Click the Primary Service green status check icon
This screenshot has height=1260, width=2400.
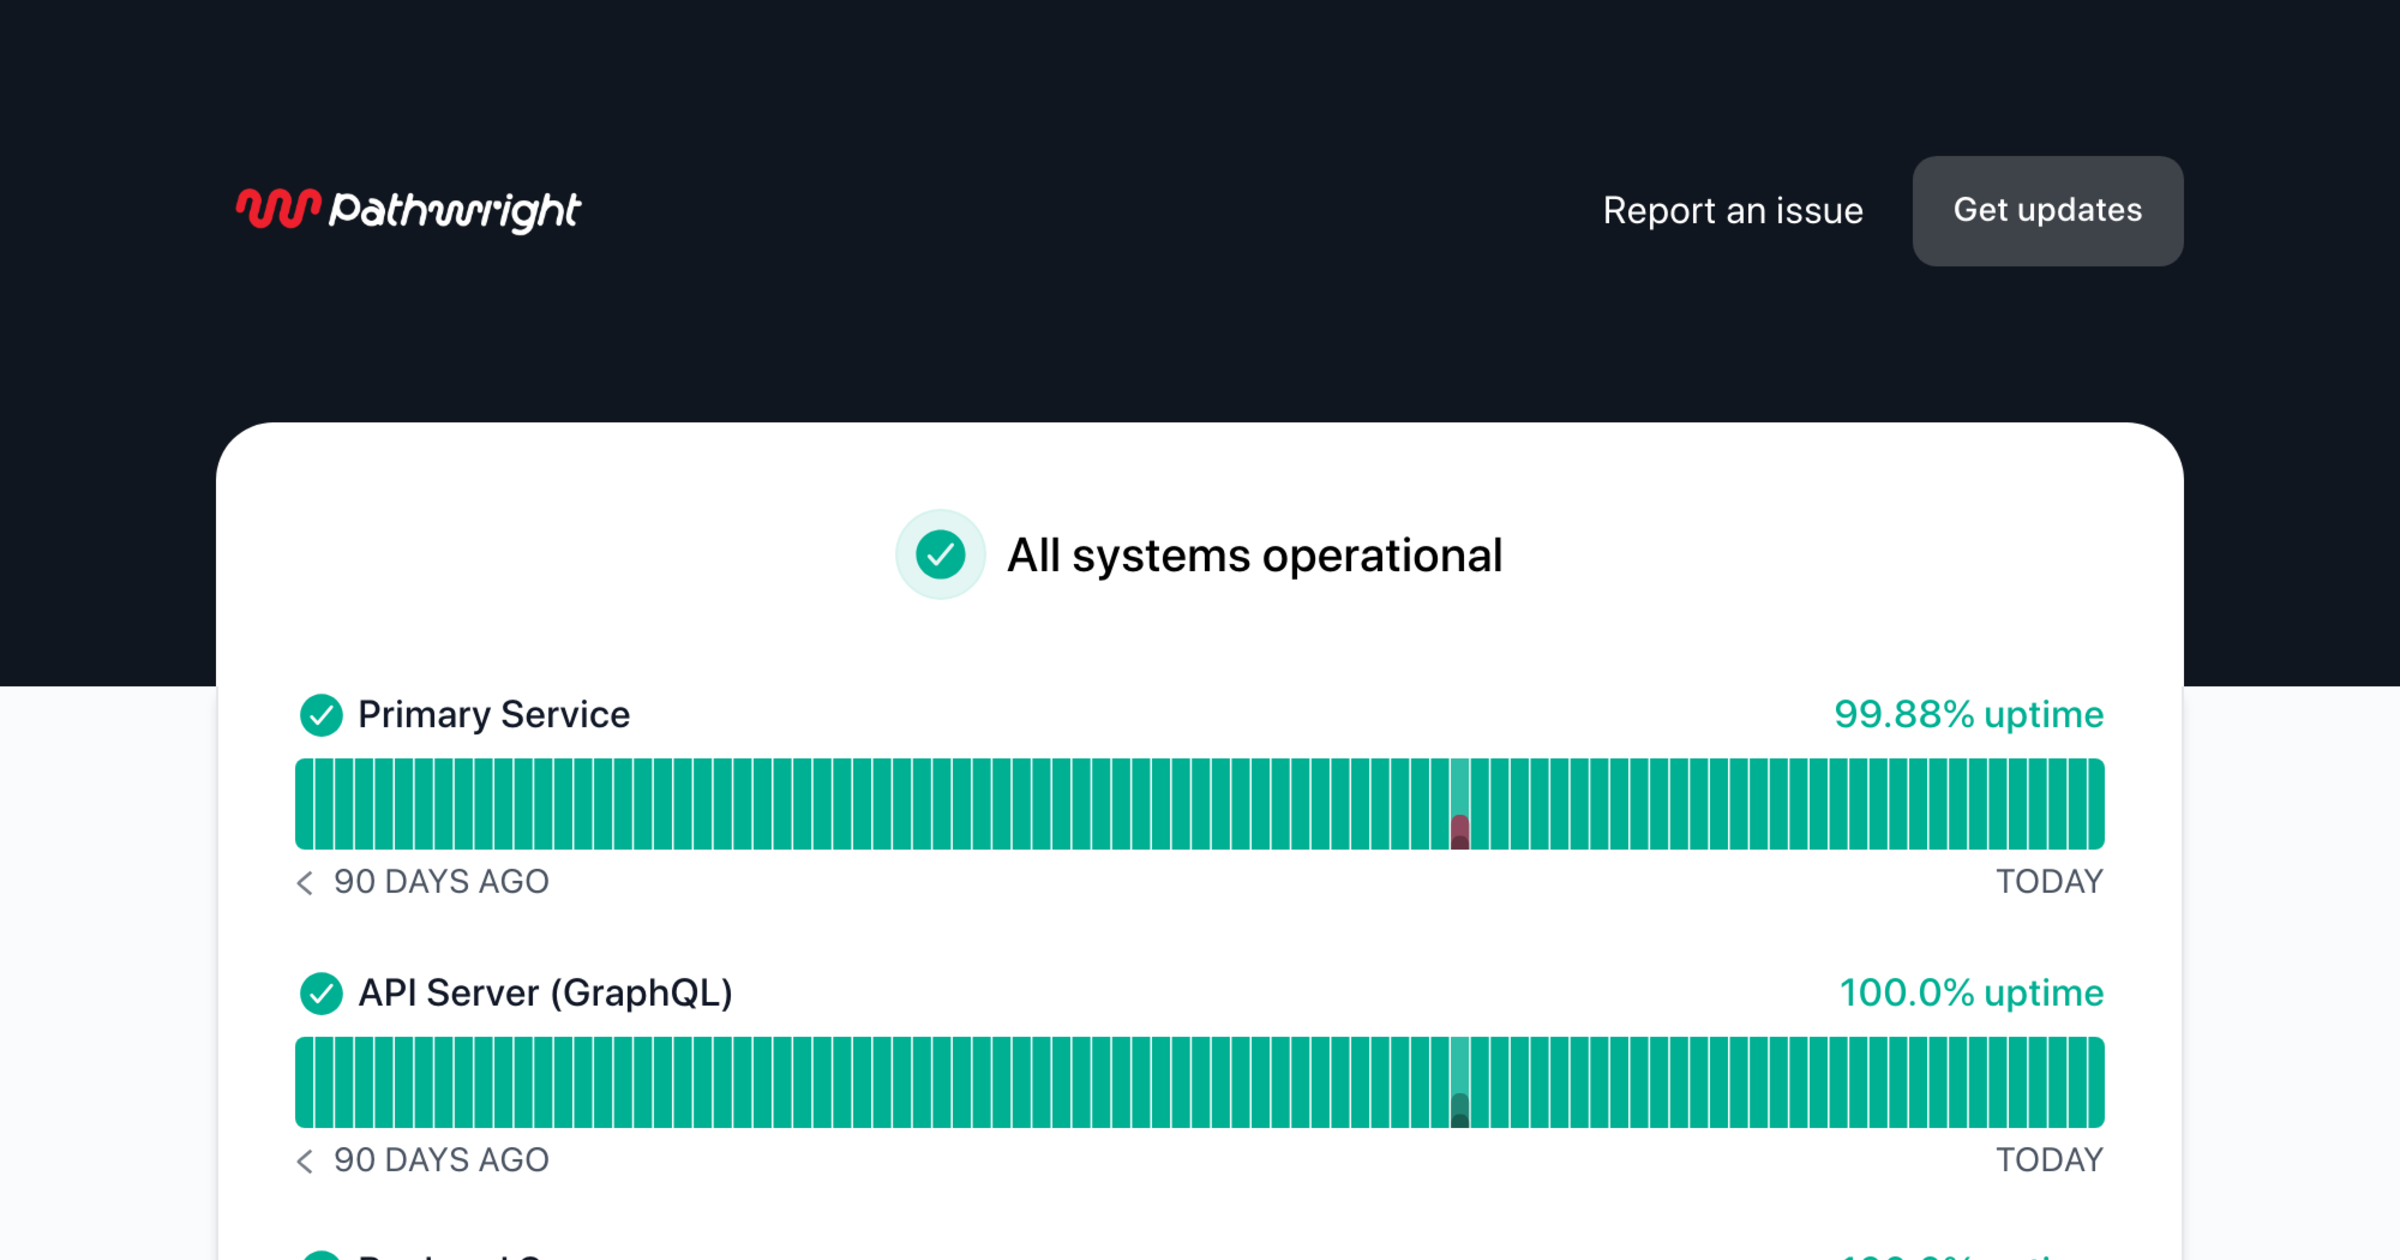coord(321,715)
